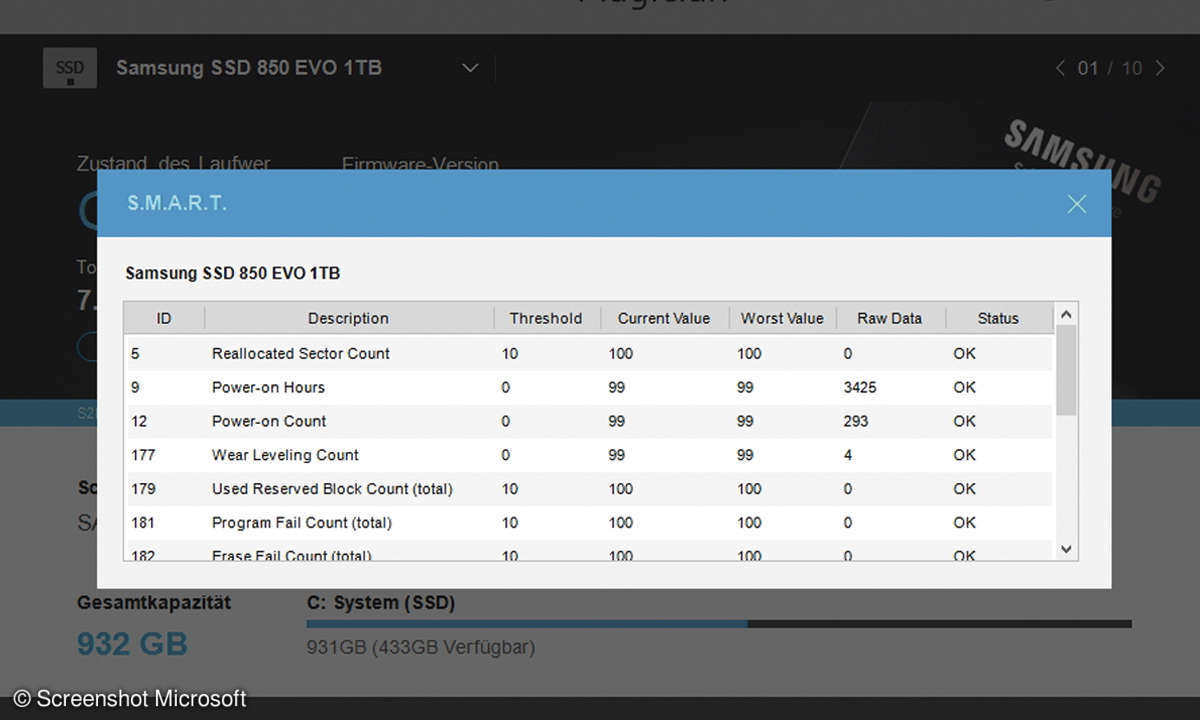This screenshot has height=720, width=1200.
Task: Close the S.M.A.R.T. dialog
Action: [1076, 204]
